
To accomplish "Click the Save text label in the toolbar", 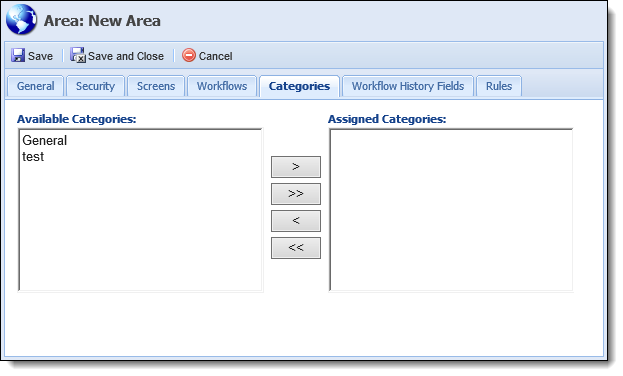I will 40,56.
